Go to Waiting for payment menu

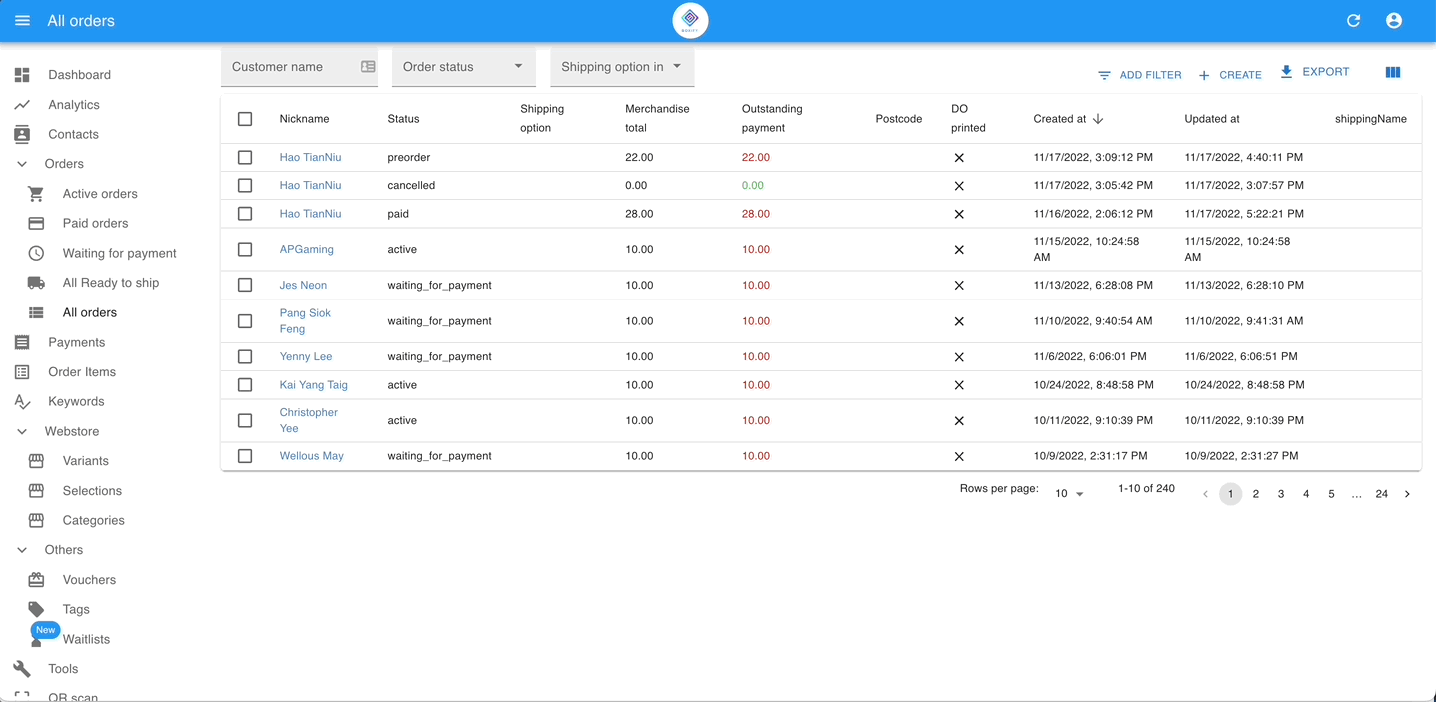click(x=119, y=253)
